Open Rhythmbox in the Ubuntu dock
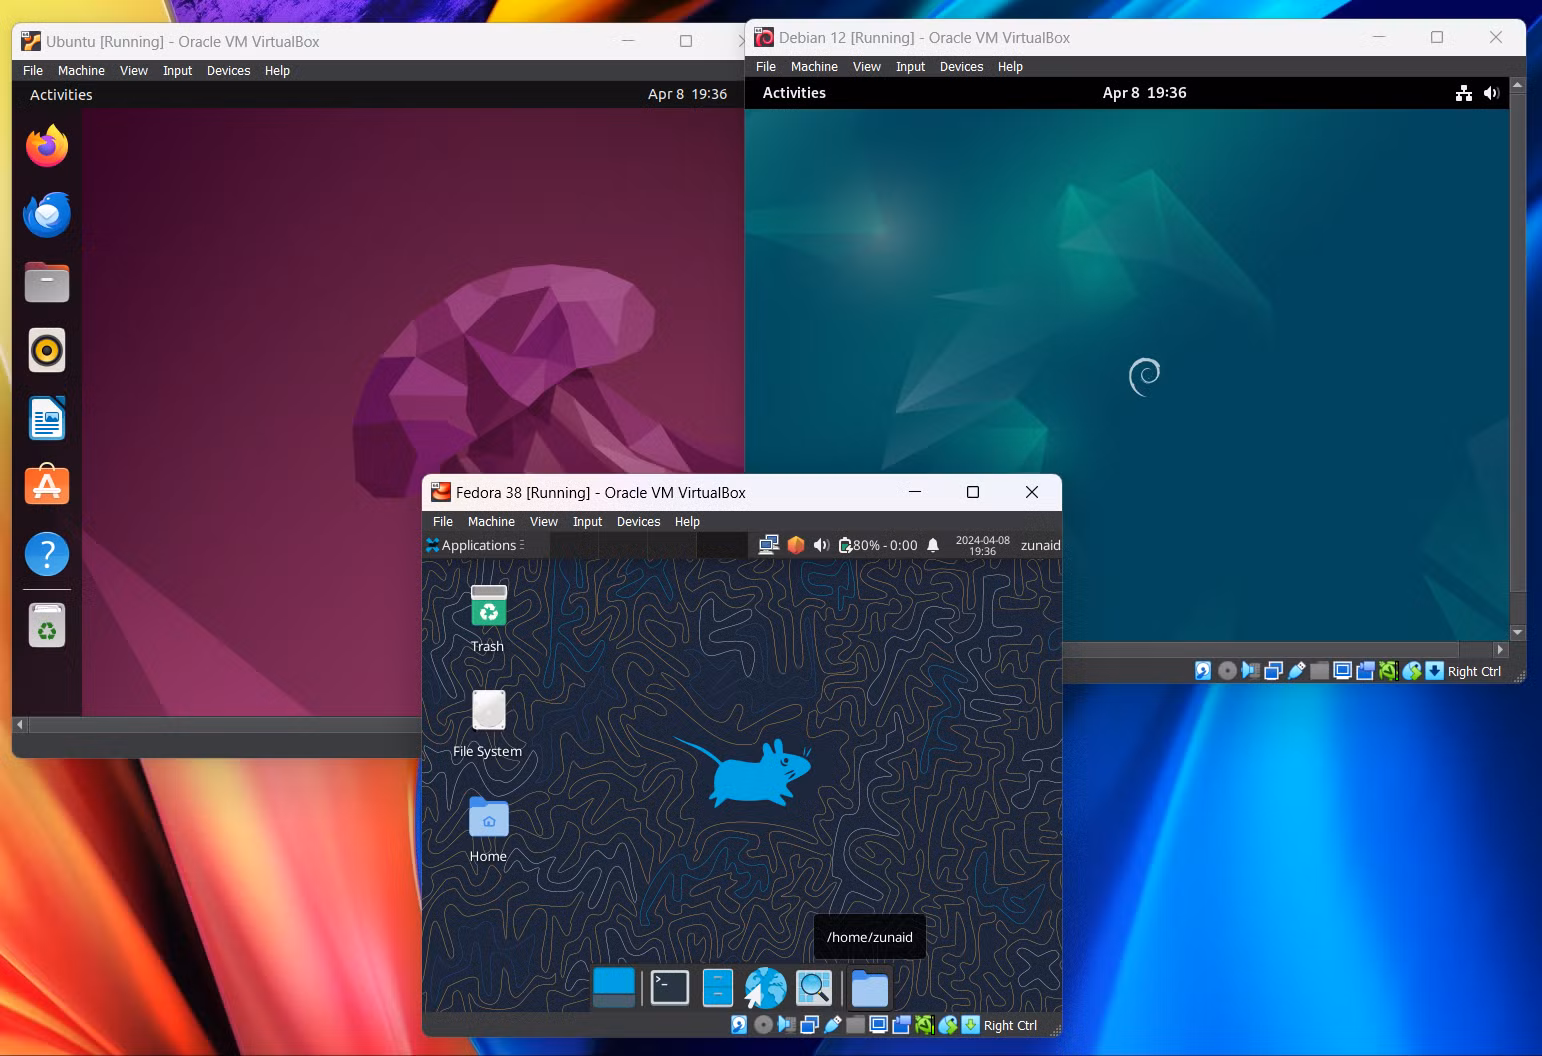1542x1056 pixels. 47,351
